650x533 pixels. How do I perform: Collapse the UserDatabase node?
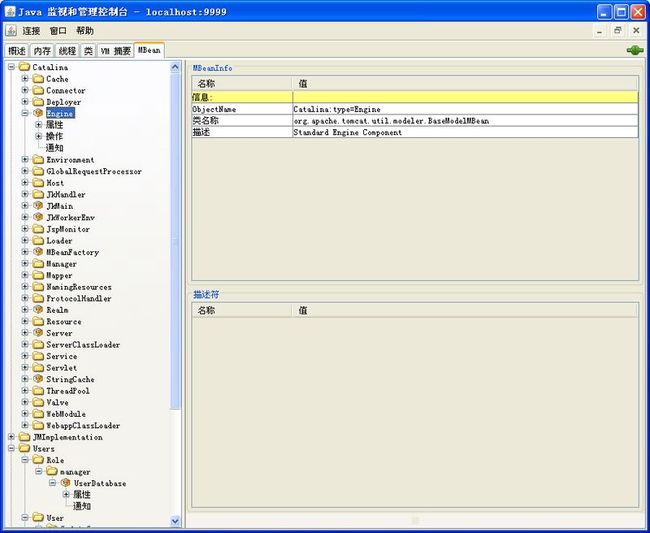click(52, 483)
